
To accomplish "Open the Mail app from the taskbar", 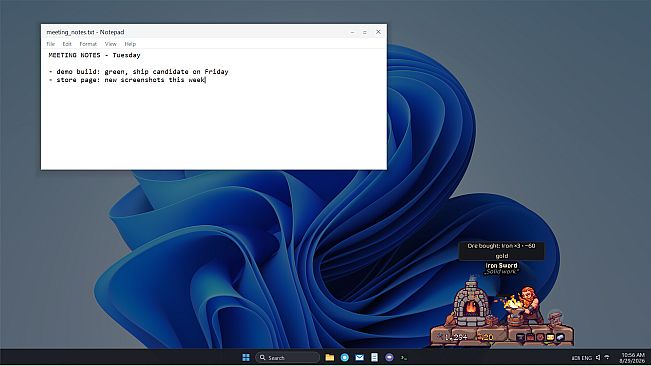I will click(360, 357).
